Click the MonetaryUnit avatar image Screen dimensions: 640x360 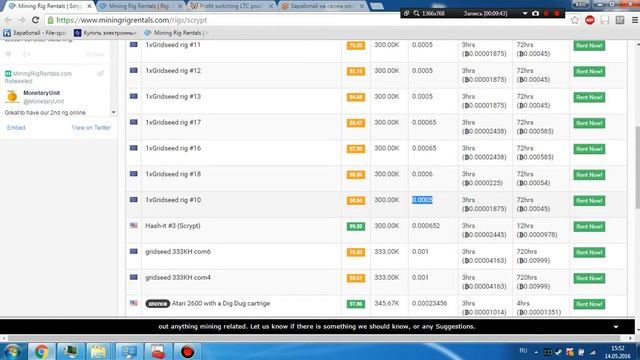(12, 96)
